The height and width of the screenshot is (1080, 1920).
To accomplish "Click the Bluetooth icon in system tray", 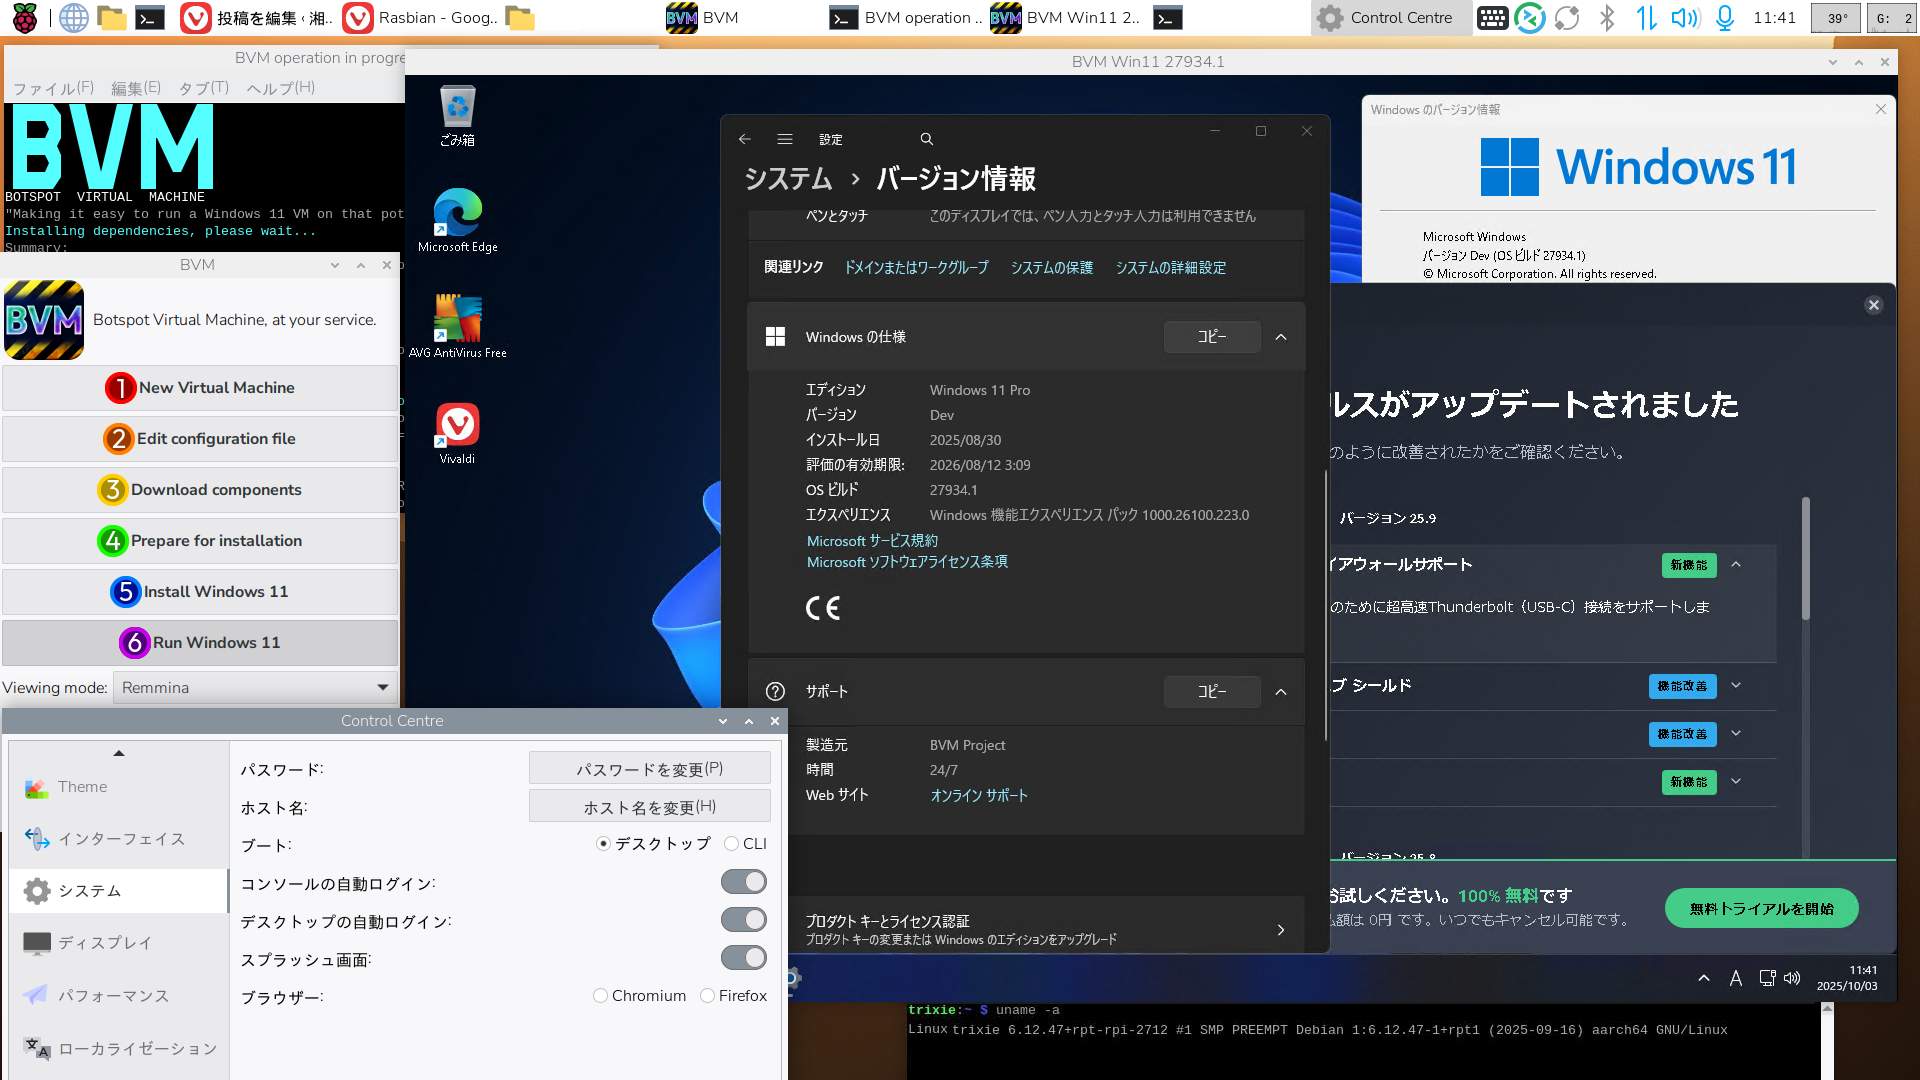I will pyautogui.click(x=1607, y=18).
